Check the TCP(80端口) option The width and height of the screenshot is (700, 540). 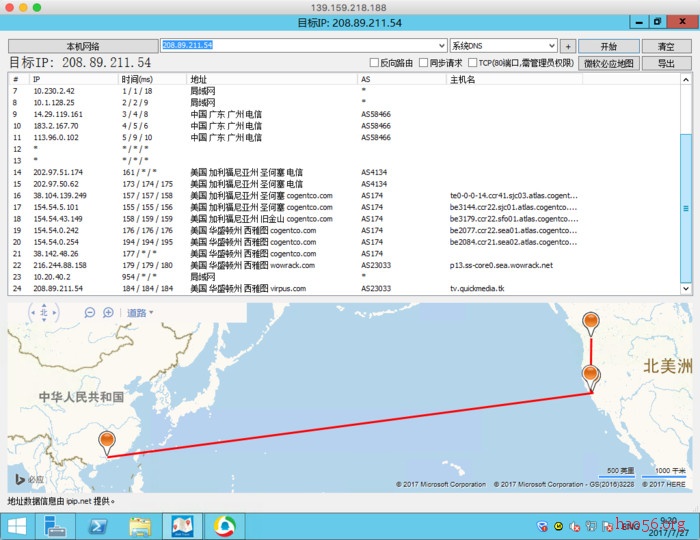pyautogui.click(x=471, y=63)
